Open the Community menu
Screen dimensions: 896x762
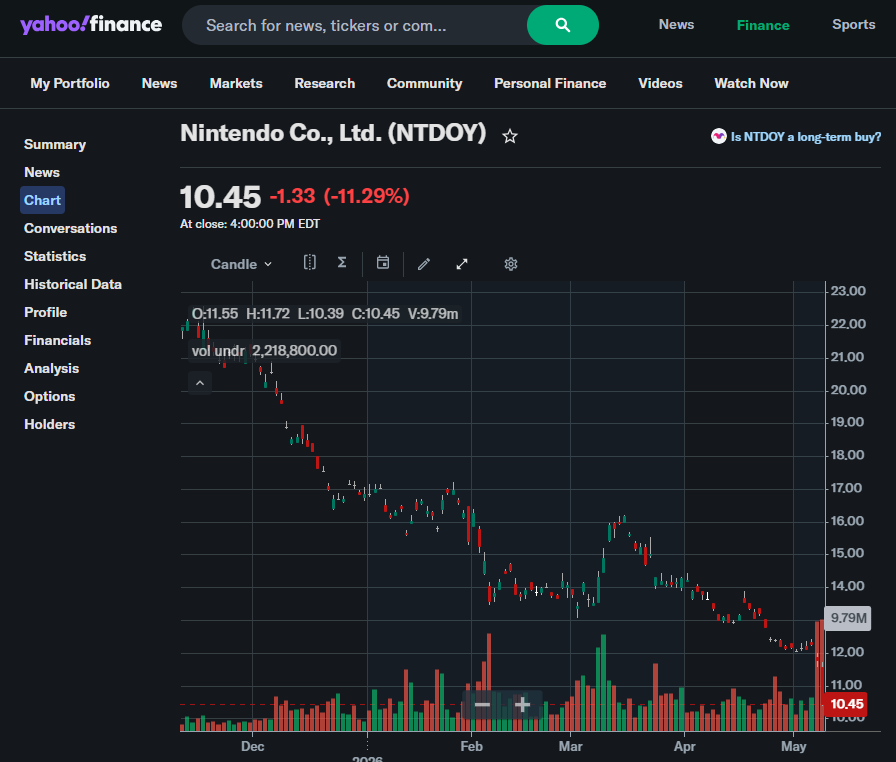(x=425, y=83)
